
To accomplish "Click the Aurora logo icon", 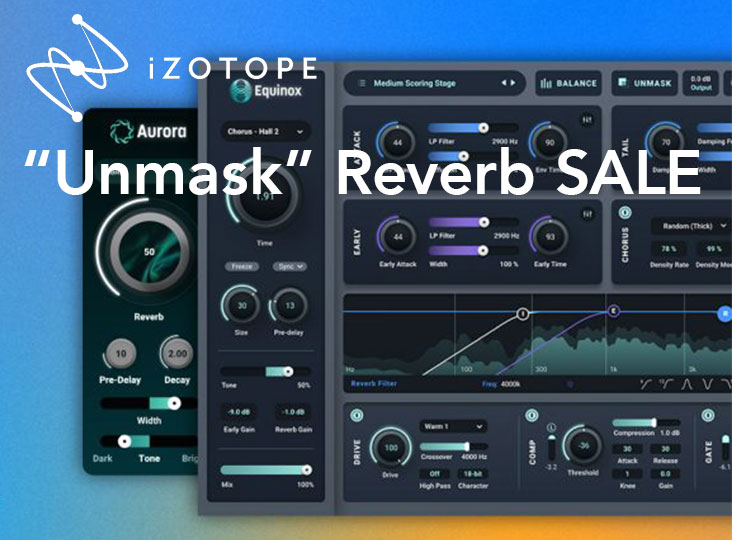I will tap(122, 131).
